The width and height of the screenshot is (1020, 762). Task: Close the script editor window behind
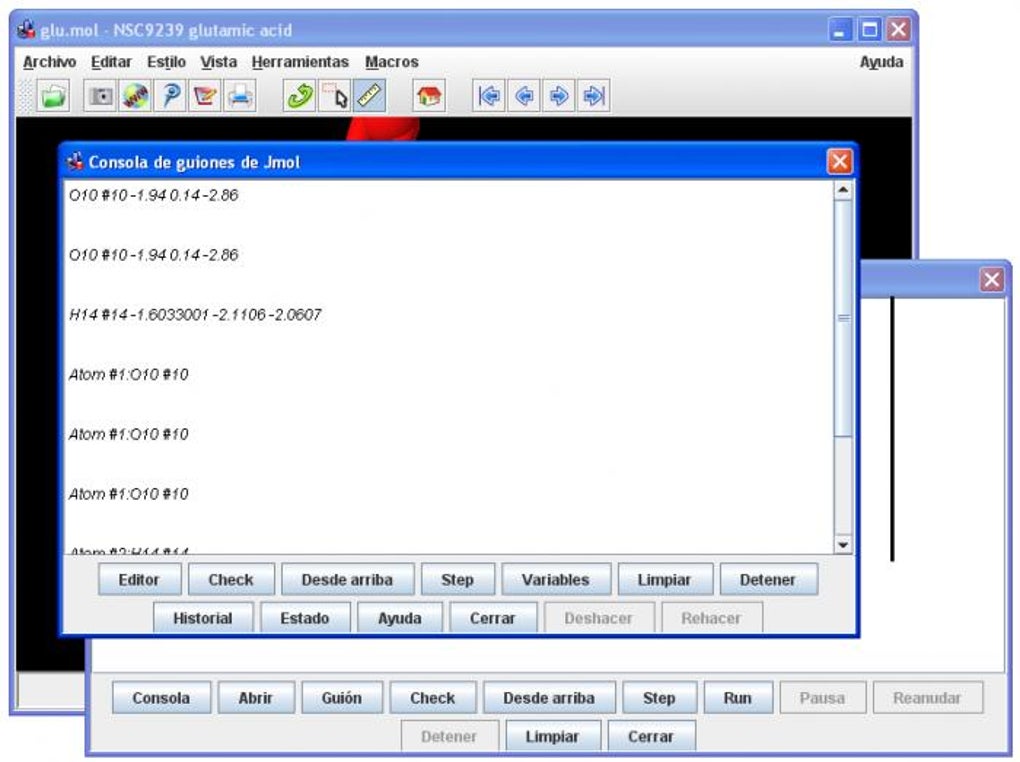coord(992,280)
